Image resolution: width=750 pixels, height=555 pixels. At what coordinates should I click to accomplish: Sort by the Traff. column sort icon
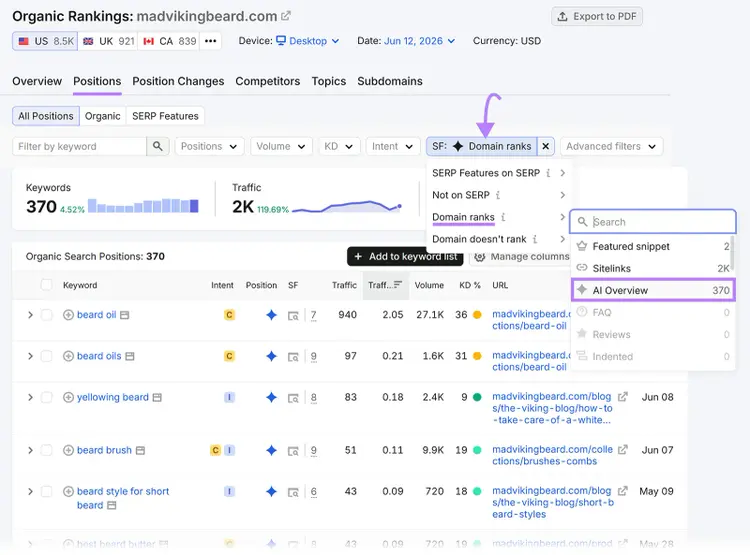point(397,285)
